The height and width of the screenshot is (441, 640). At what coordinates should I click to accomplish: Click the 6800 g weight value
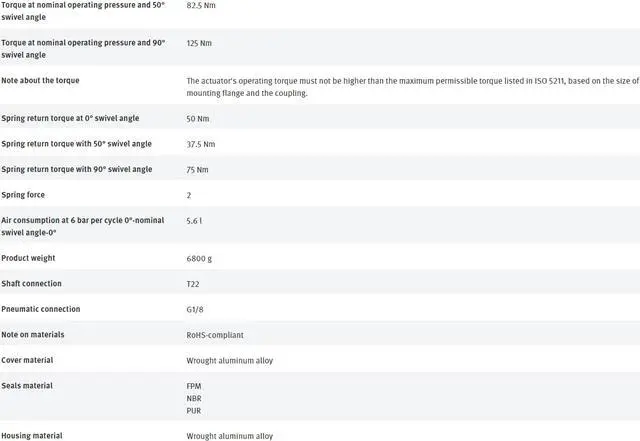click(x=199, y=258)
